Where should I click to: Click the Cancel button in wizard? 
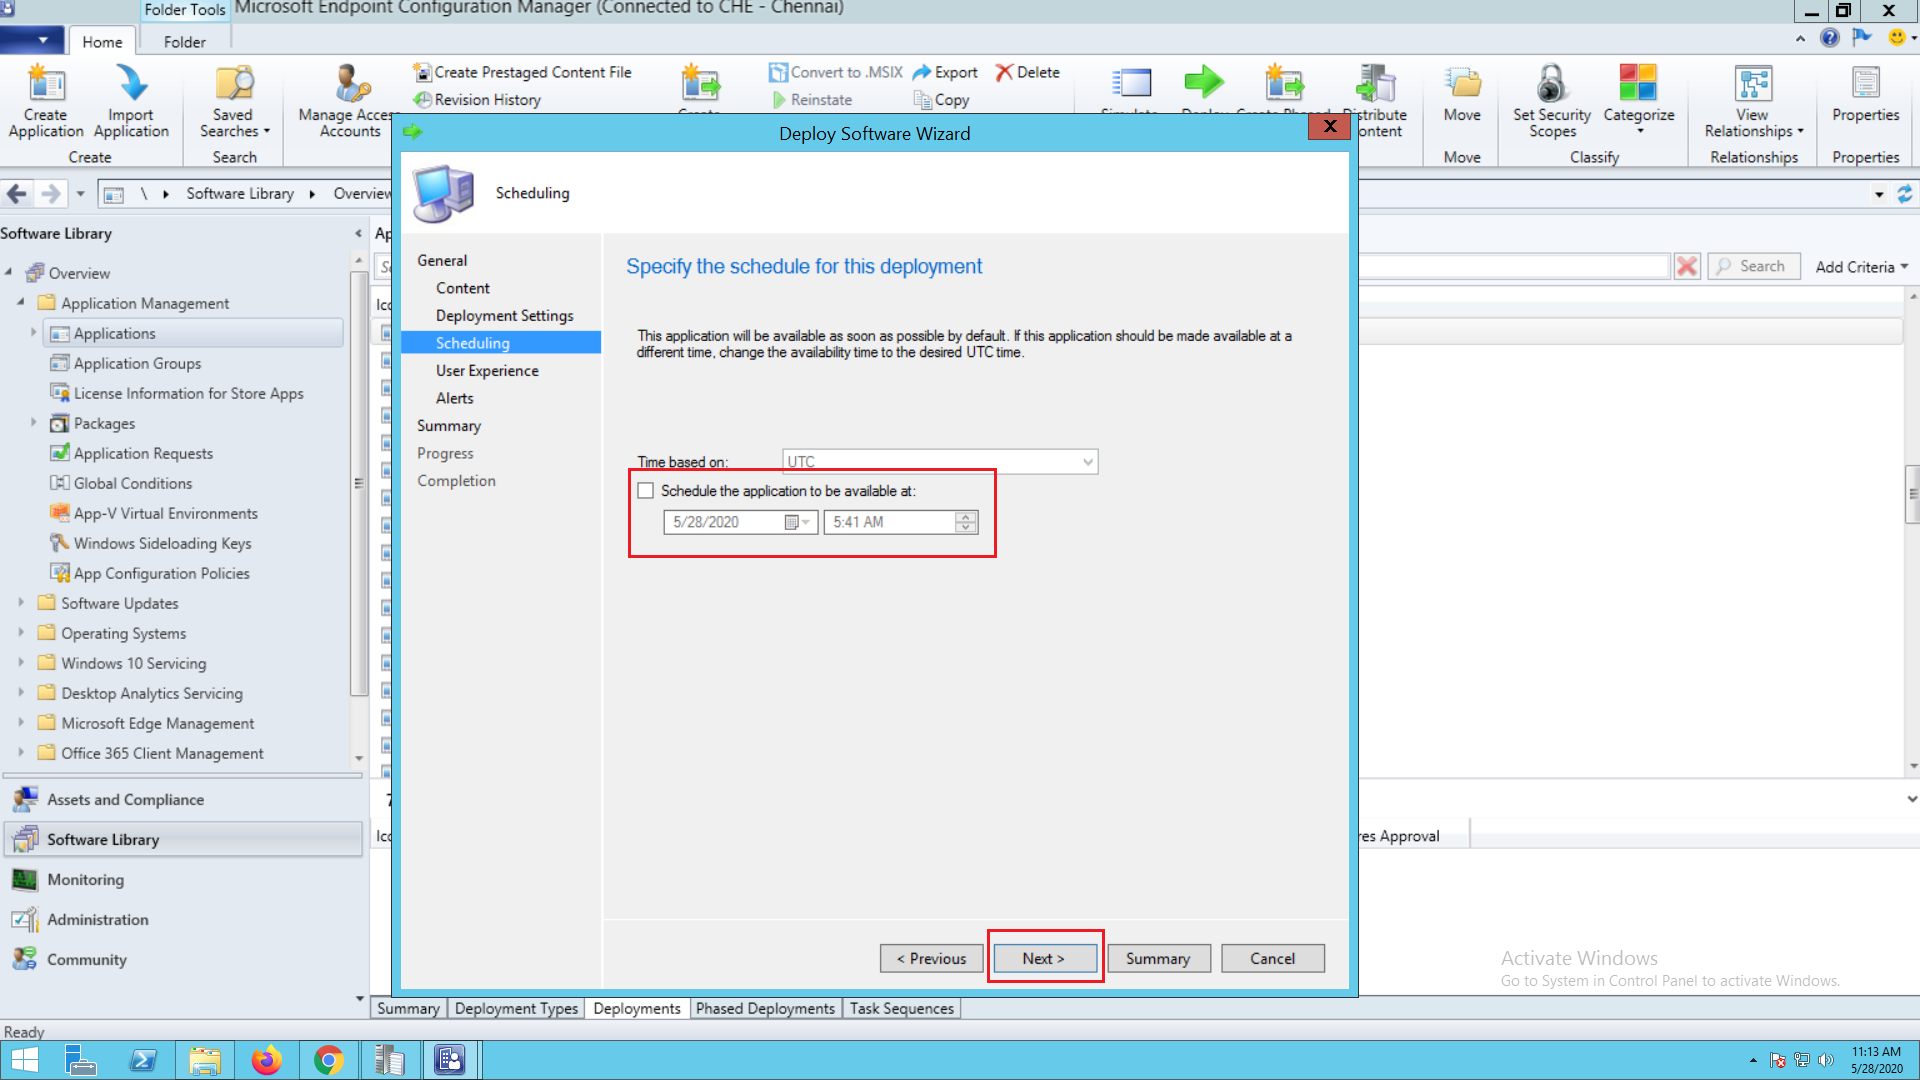point(1272,958)
